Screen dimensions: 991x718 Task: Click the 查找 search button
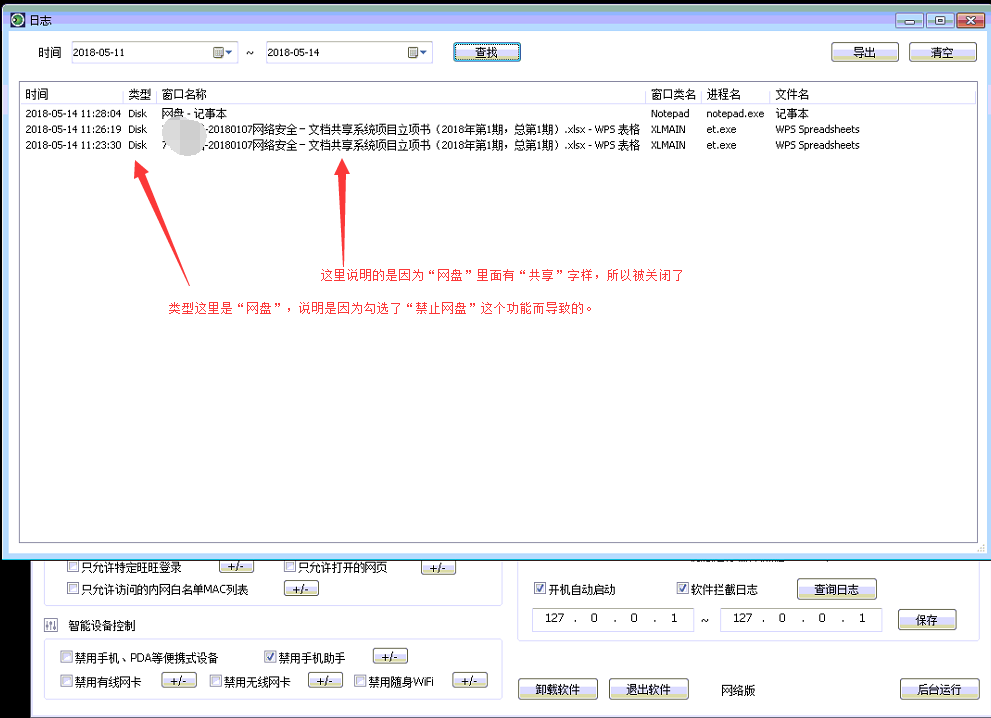click(486, 53)
